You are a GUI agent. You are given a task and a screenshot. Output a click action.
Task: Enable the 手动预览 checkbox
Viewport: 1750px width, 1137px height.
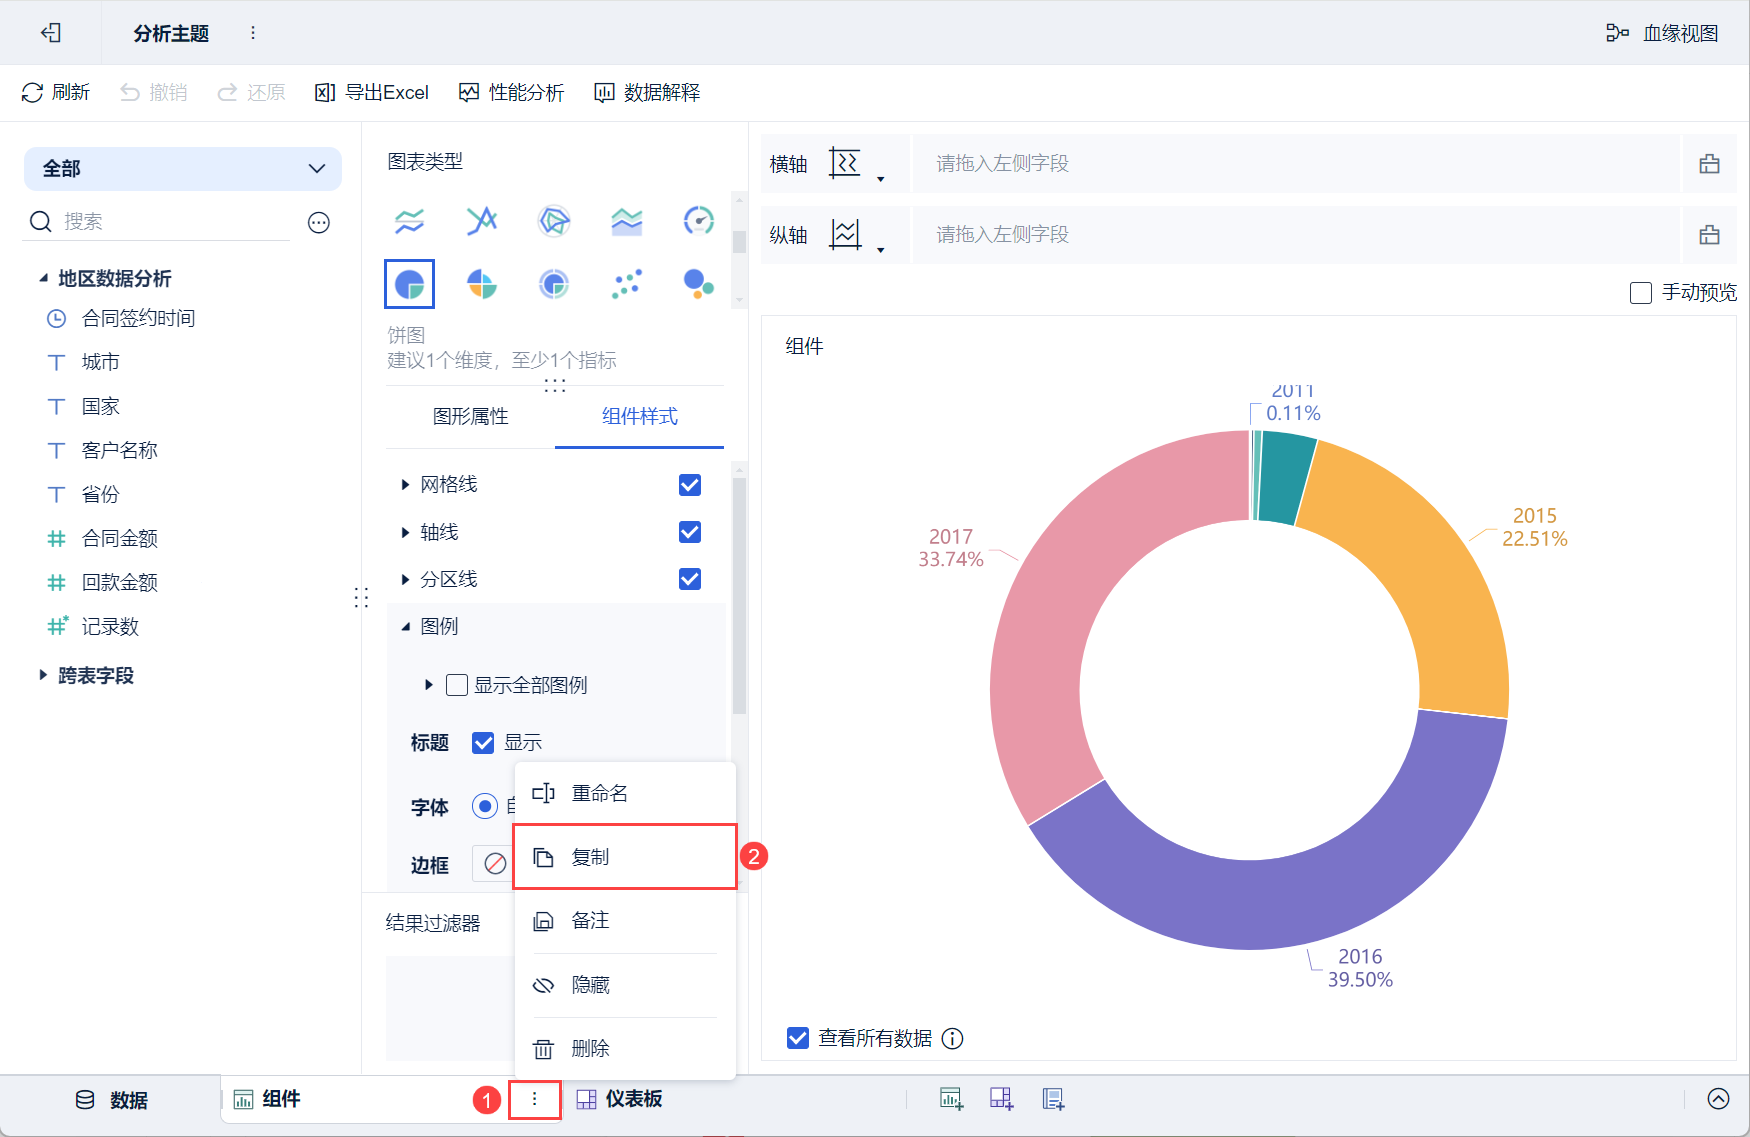1640,293
